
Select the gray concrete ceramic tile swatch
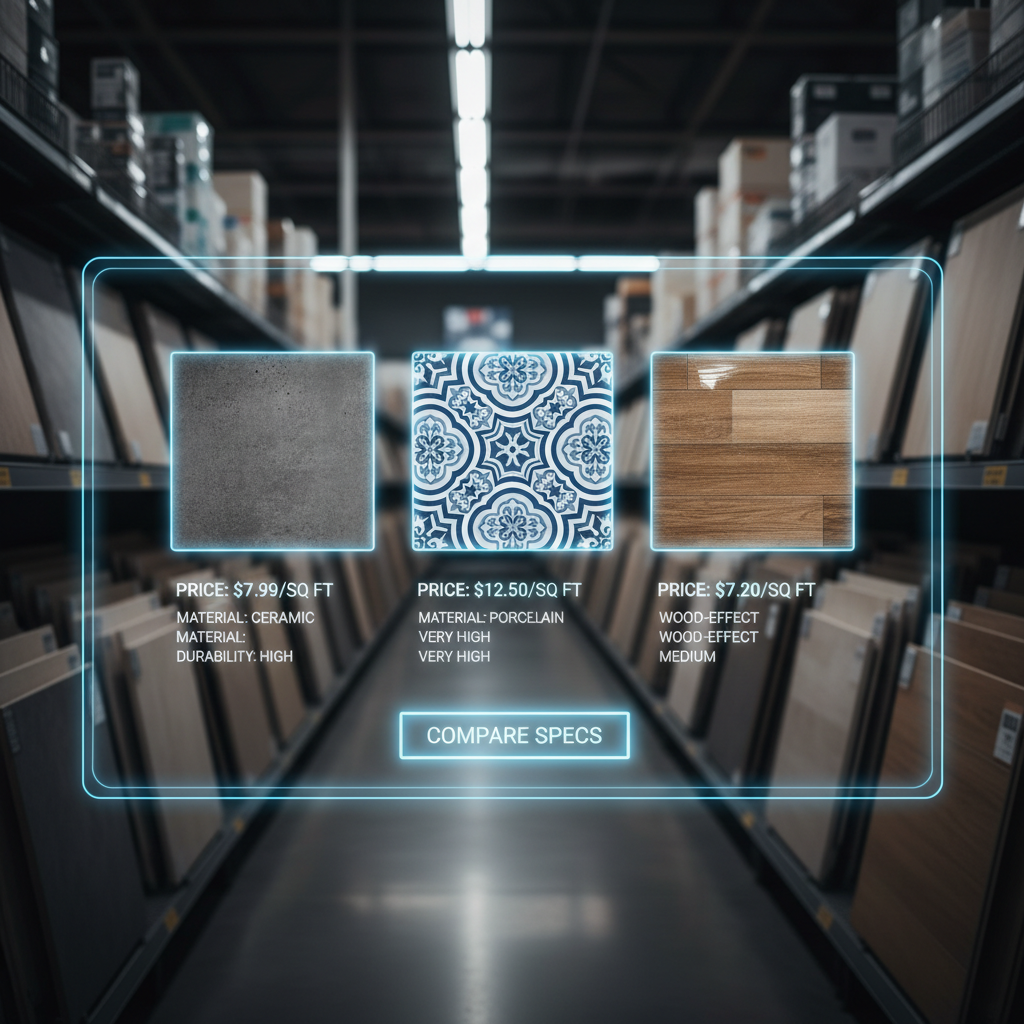pos(272,450)
